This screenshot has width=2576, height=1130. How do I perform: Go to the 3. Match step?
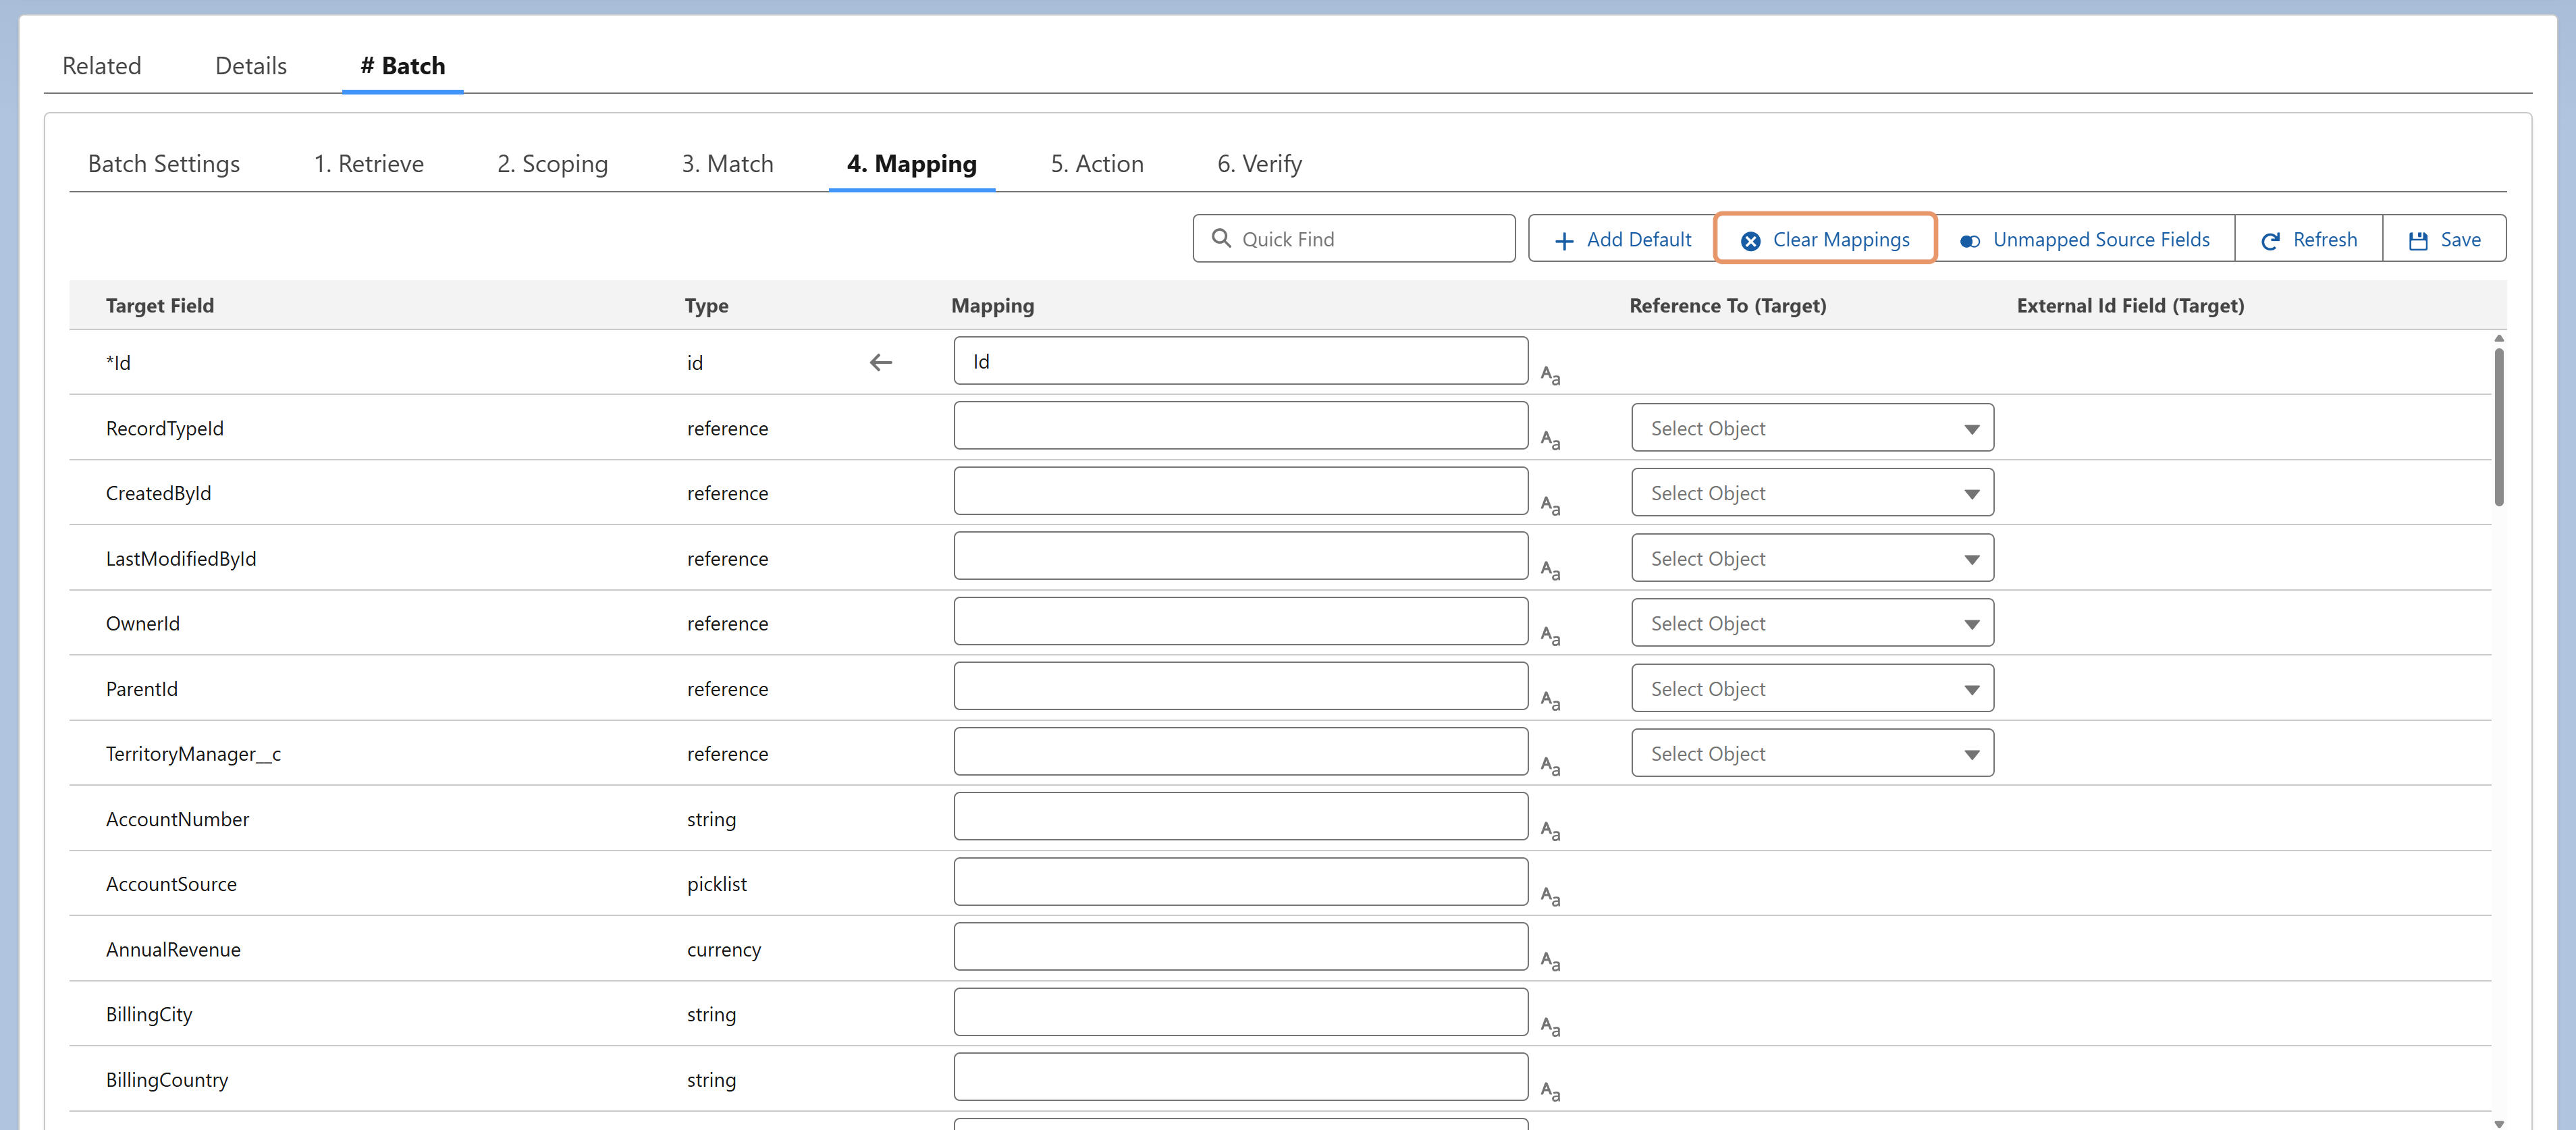[x=727, y=164]
